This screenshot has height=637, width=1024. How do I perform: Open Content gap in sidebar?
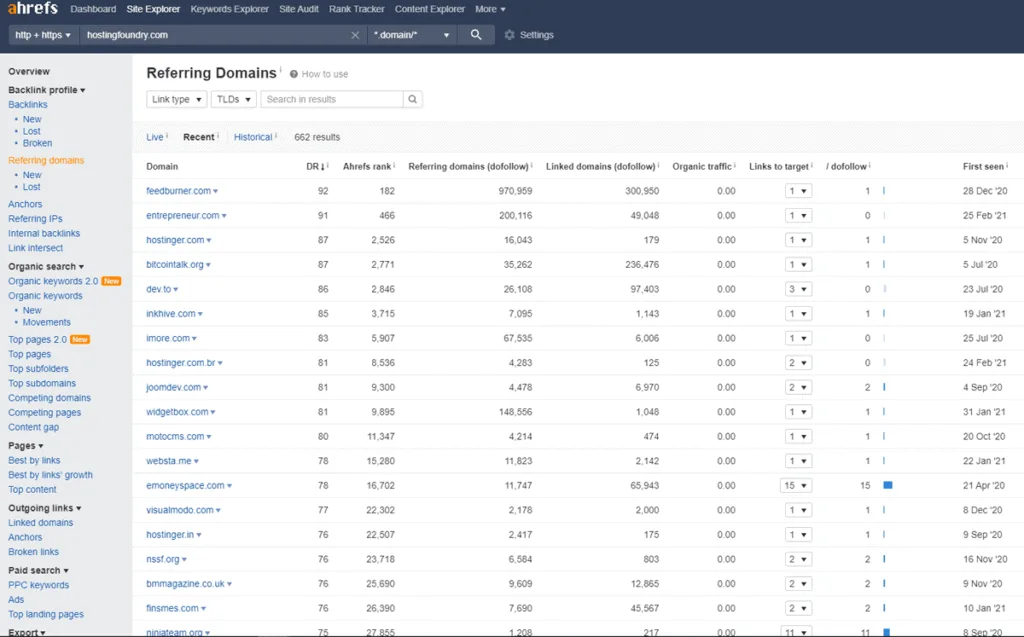coord(33,427)
